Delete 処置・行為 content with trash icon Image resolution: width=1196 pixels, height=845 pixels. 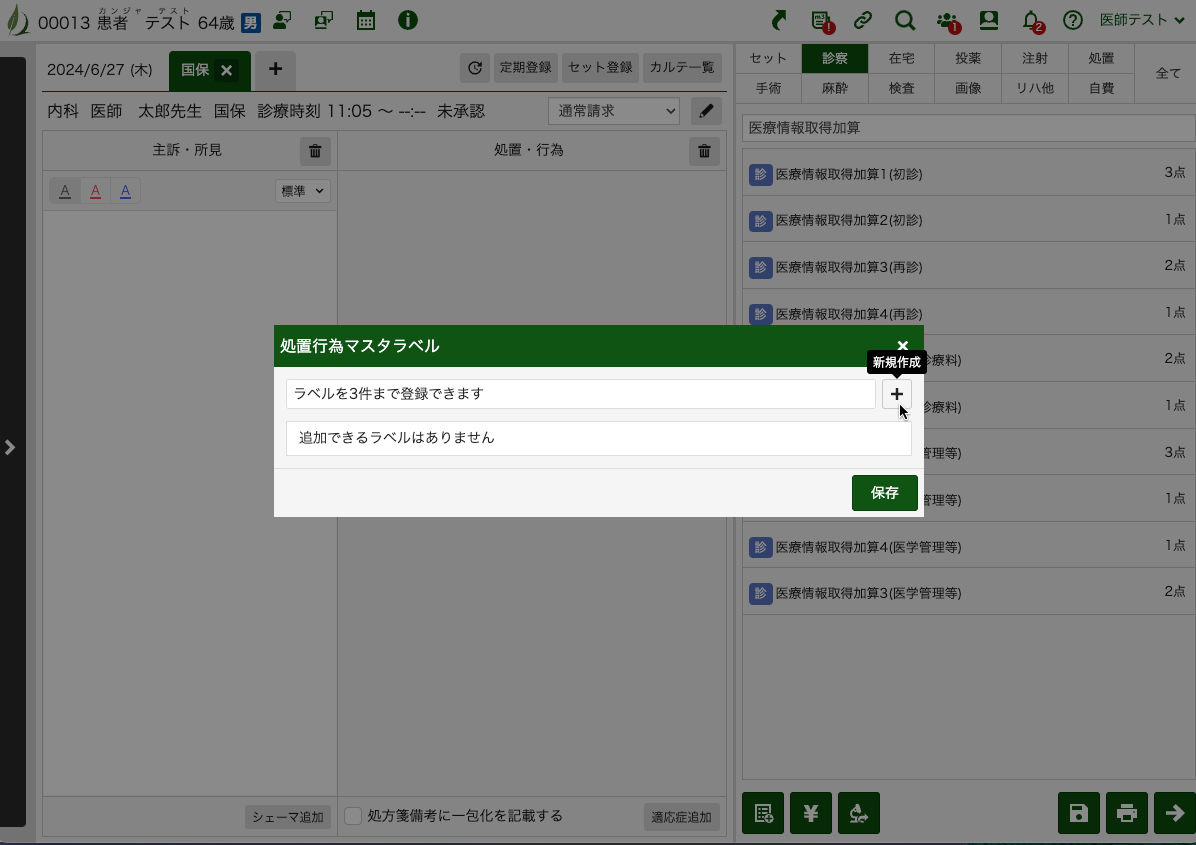coord(704,151)
